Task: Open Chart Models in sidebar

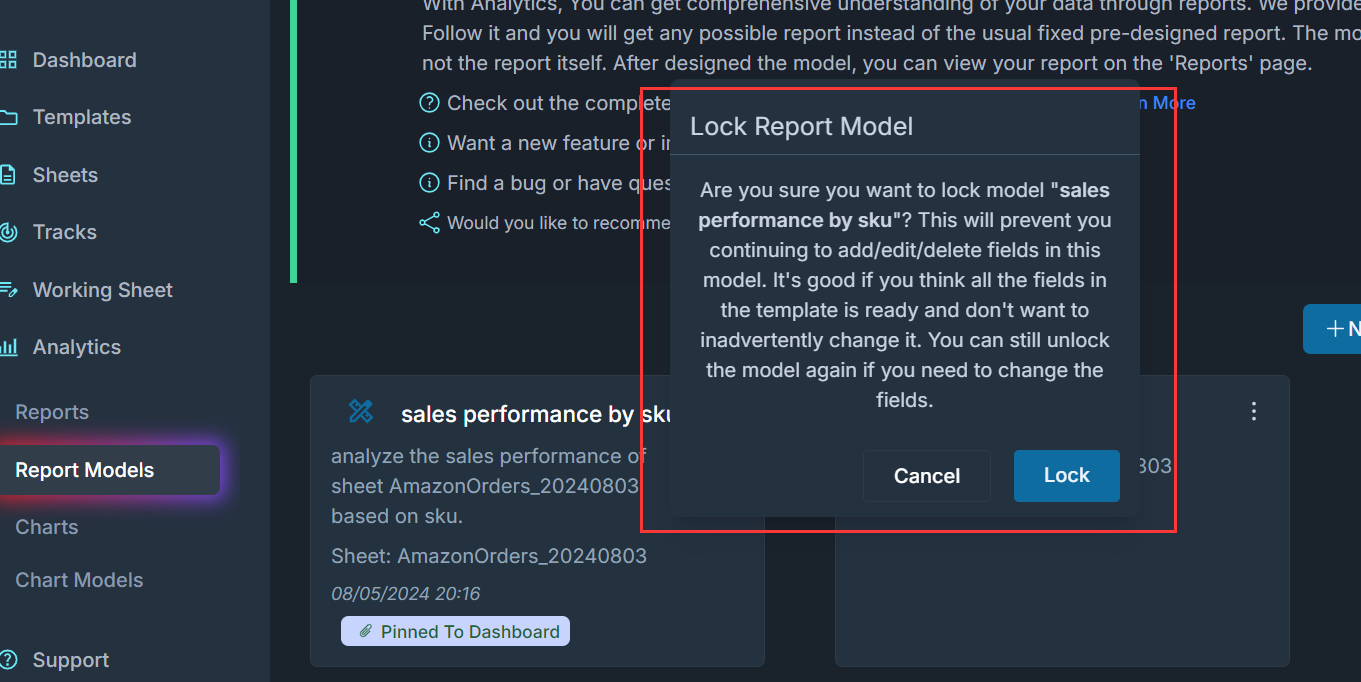Action: pos(79,580)
